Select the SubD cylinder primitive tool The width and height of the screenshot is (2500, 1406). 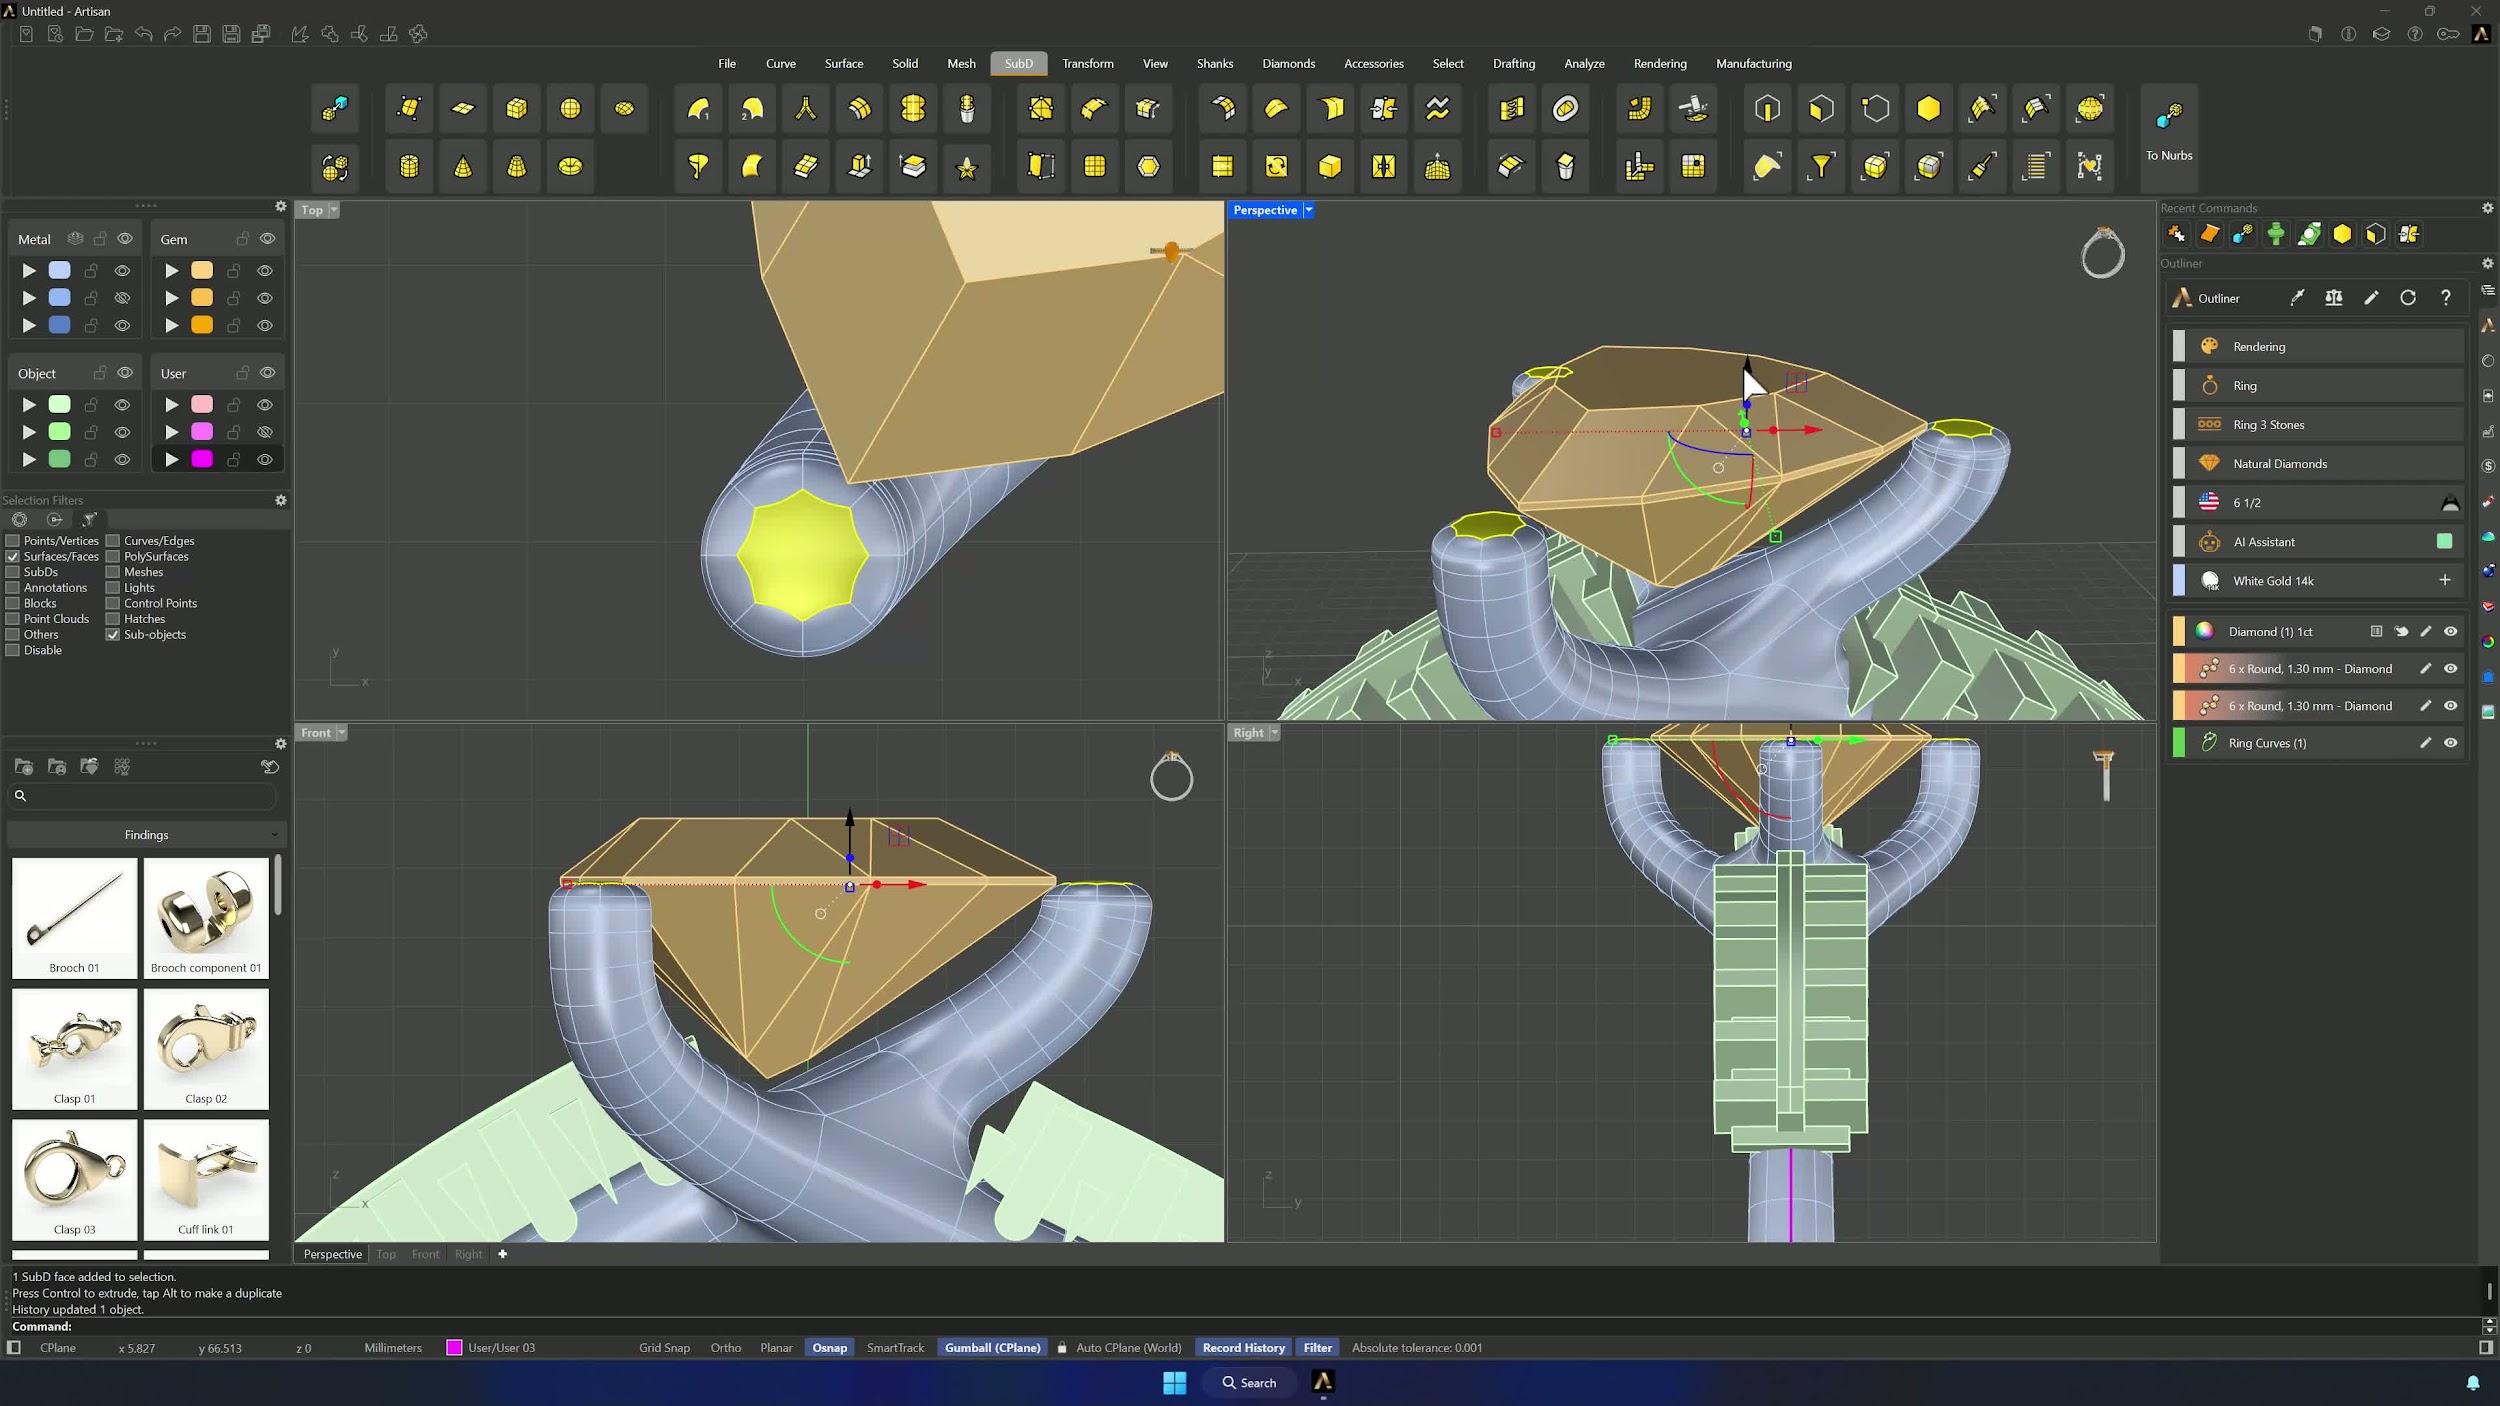[x=409, y=166]
